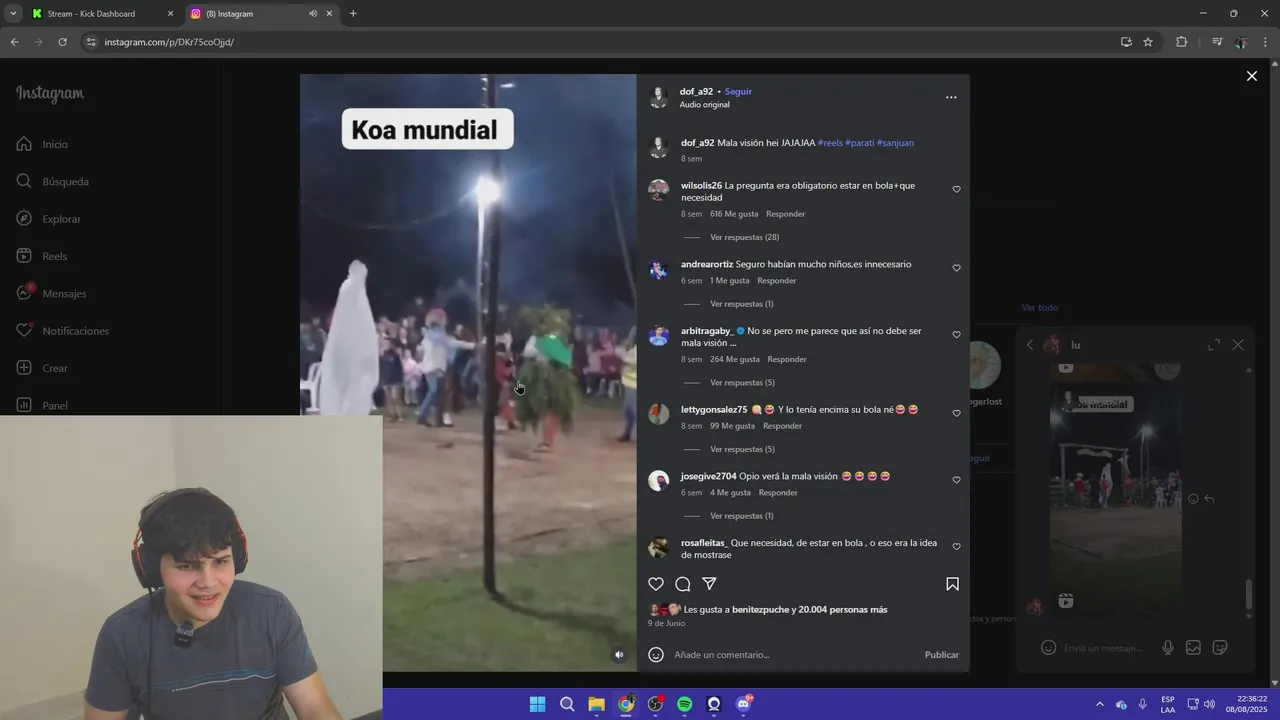Expand Ver respuestas (1) under josegive2704
Screen dimensions: 1280x720
pyautogui.click(x=741, y=516)
